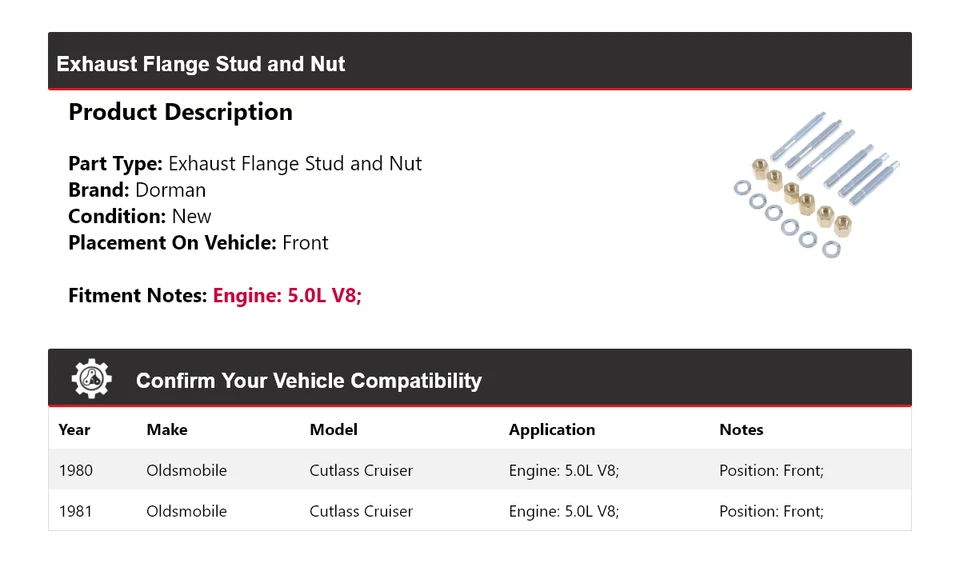Click Position: Front in the 1981 row

coord(771,511)
